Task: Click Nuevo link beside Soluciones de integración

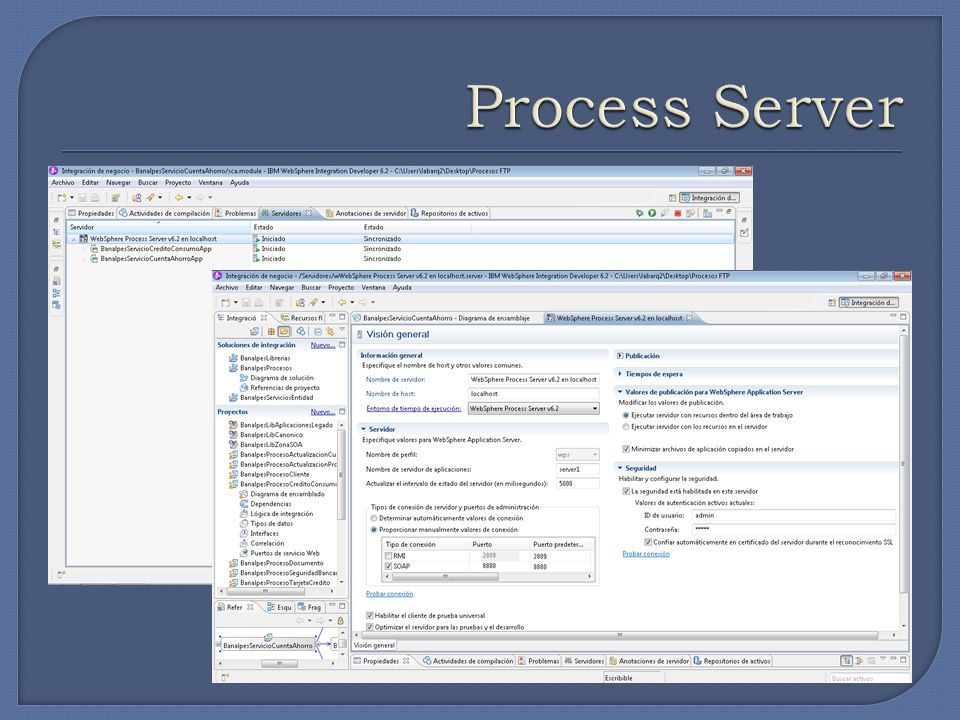Action: point(323,345)
